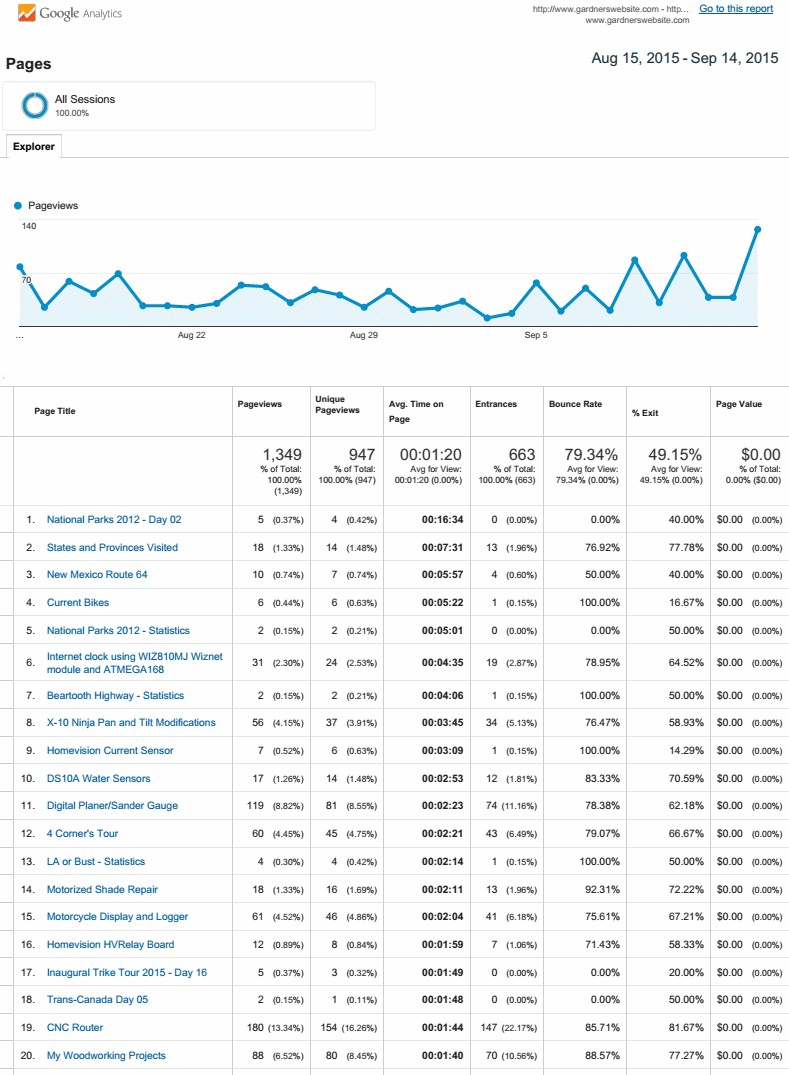Screen dimensions: 789x1075
Task: Open 'My Woodworking Projects' link
Action: tap(106, 1055)
